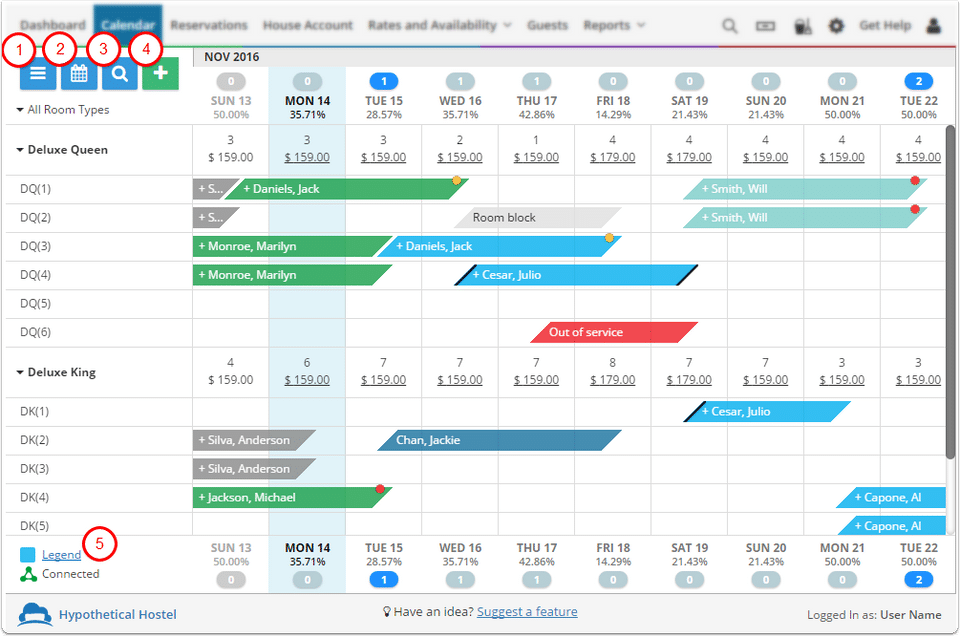Click the NOV 2016 month header
Viewport: 960px width, 636px height.
232,57
